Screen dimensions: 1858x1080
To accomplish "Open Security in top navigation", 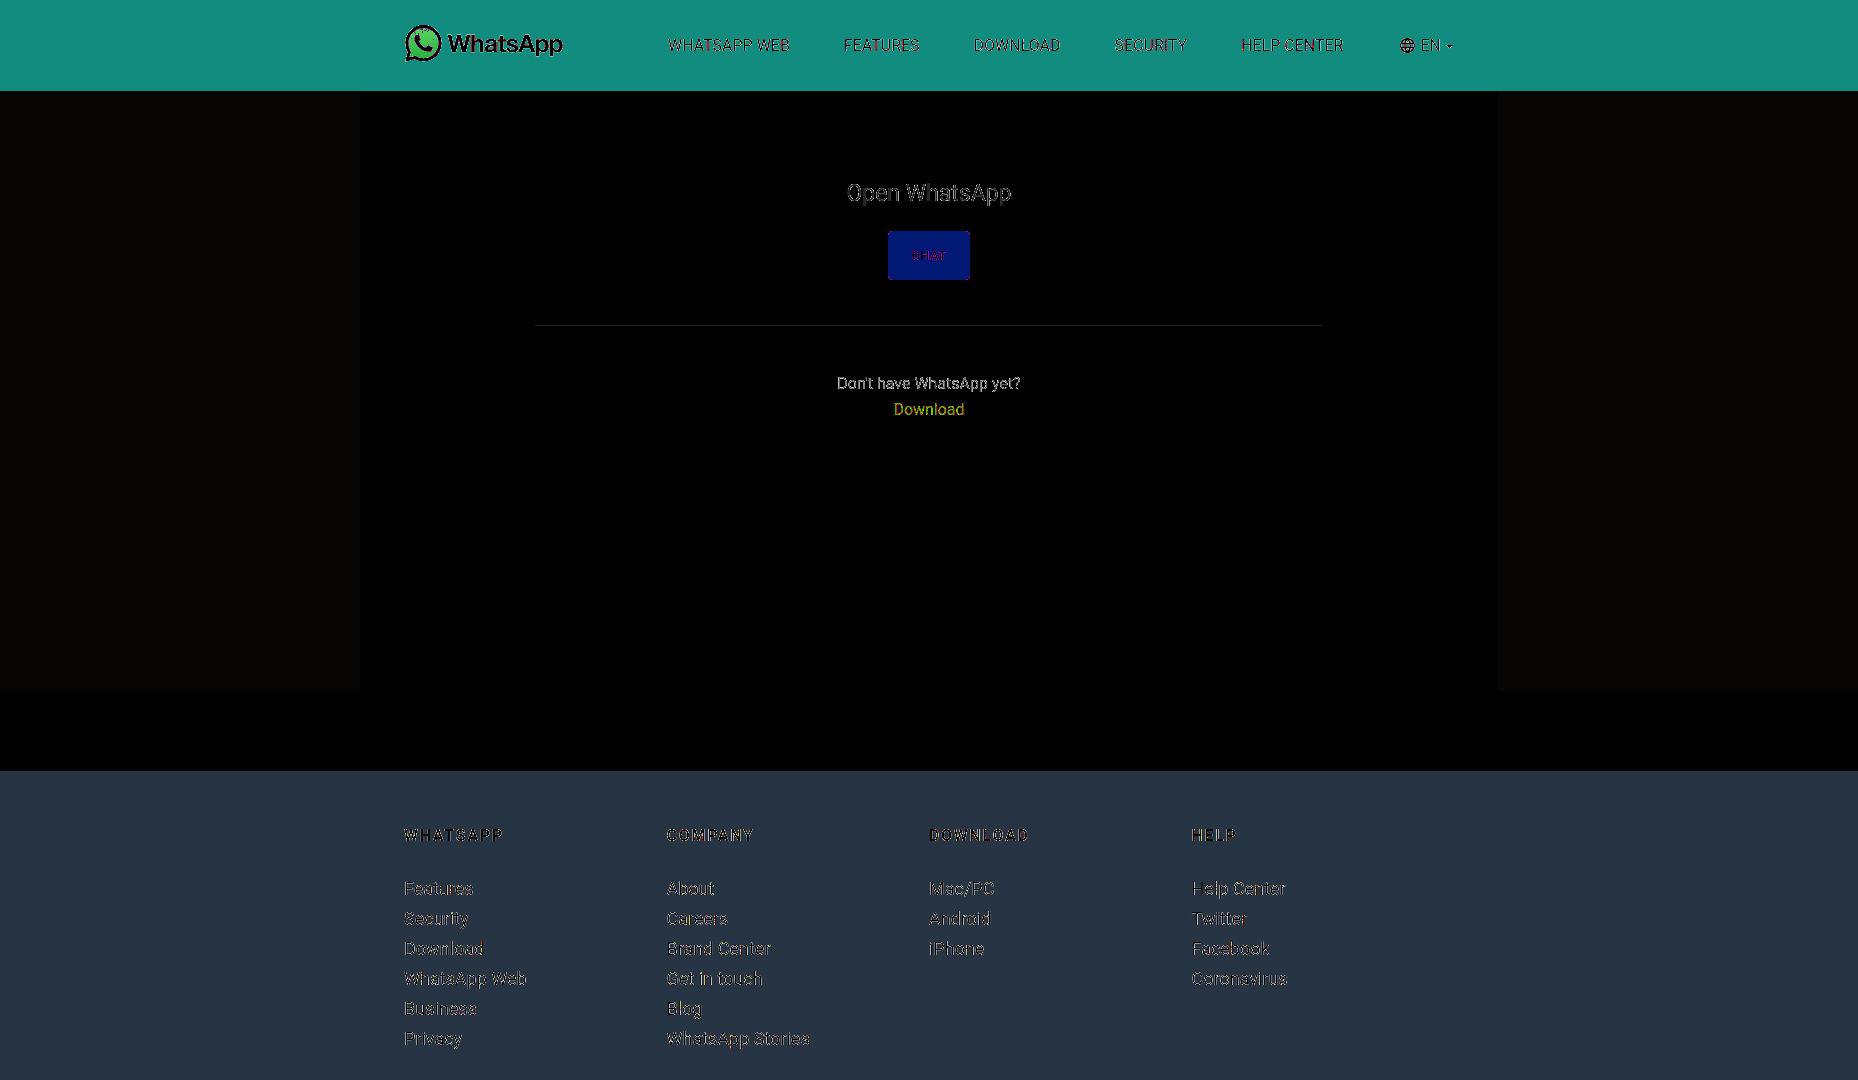I will tap(1150, 45).
